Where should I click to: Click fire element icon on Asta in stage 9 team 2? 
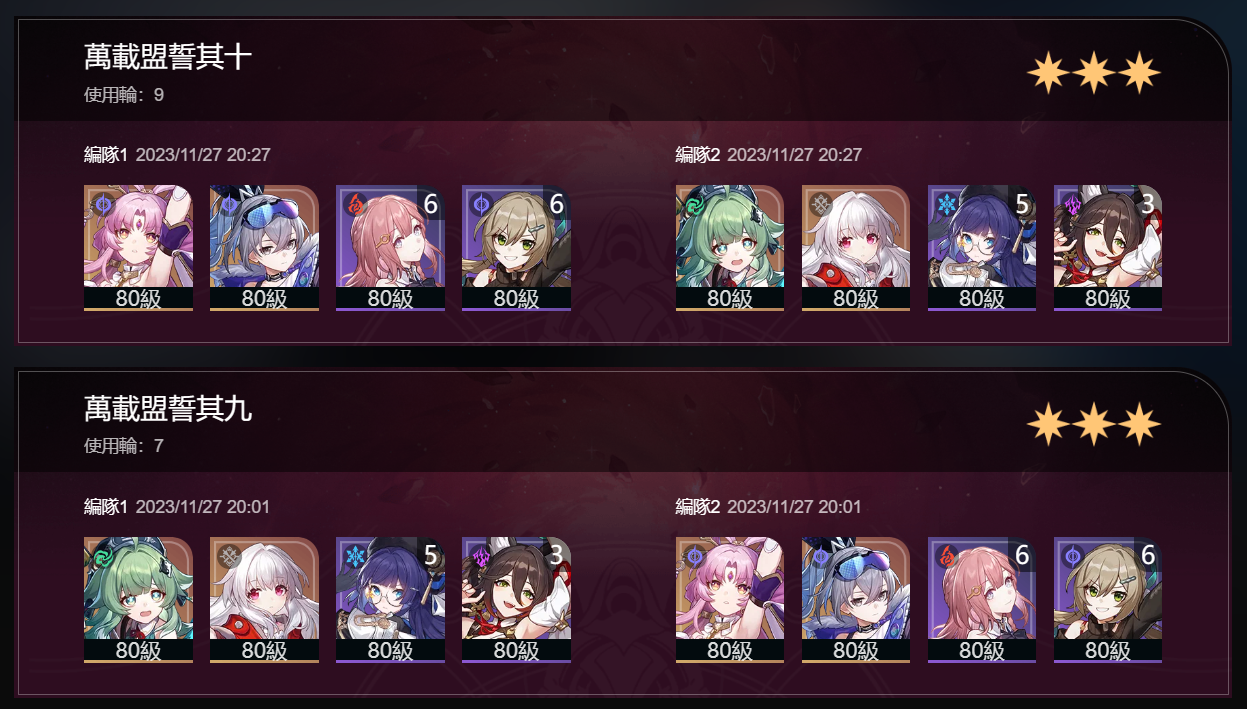[x=946, y=556]
